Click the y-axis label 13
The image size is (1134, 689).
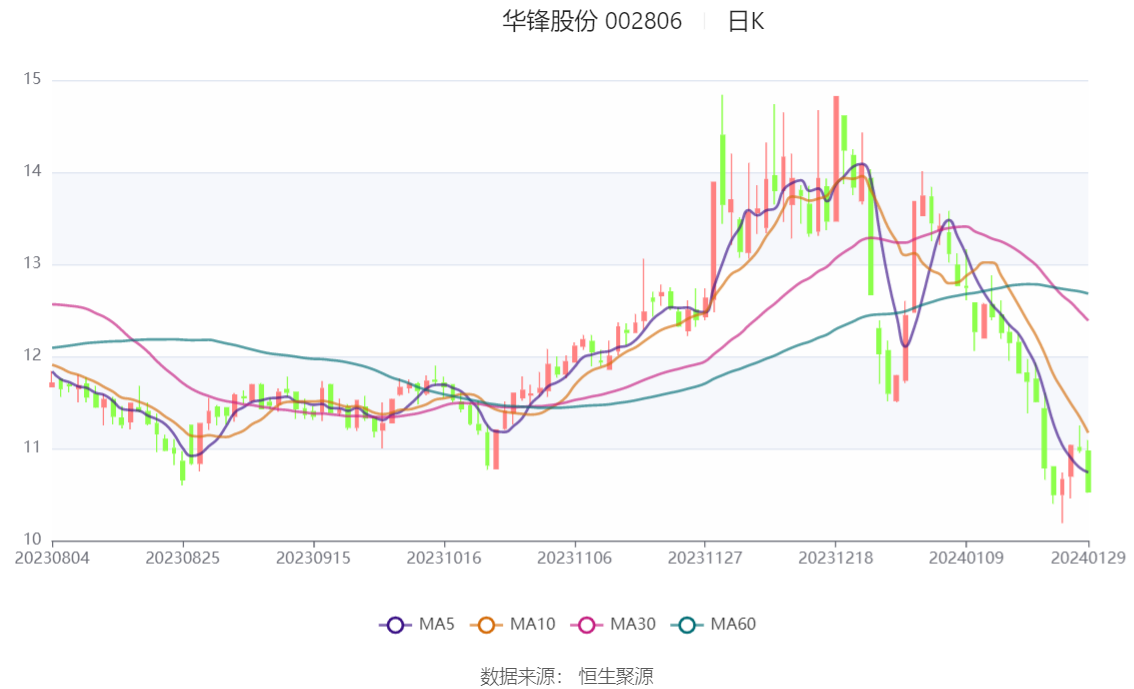(32, 263)
